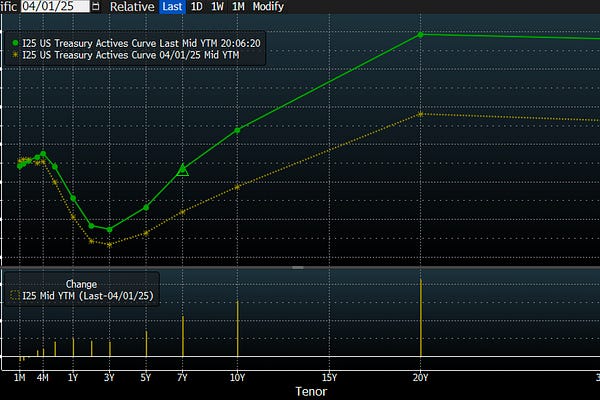Image resolution: width=600 pixels, height=400 pixels.
Task: Click the yellow 10Y data point
Action: tap(237, 187)
